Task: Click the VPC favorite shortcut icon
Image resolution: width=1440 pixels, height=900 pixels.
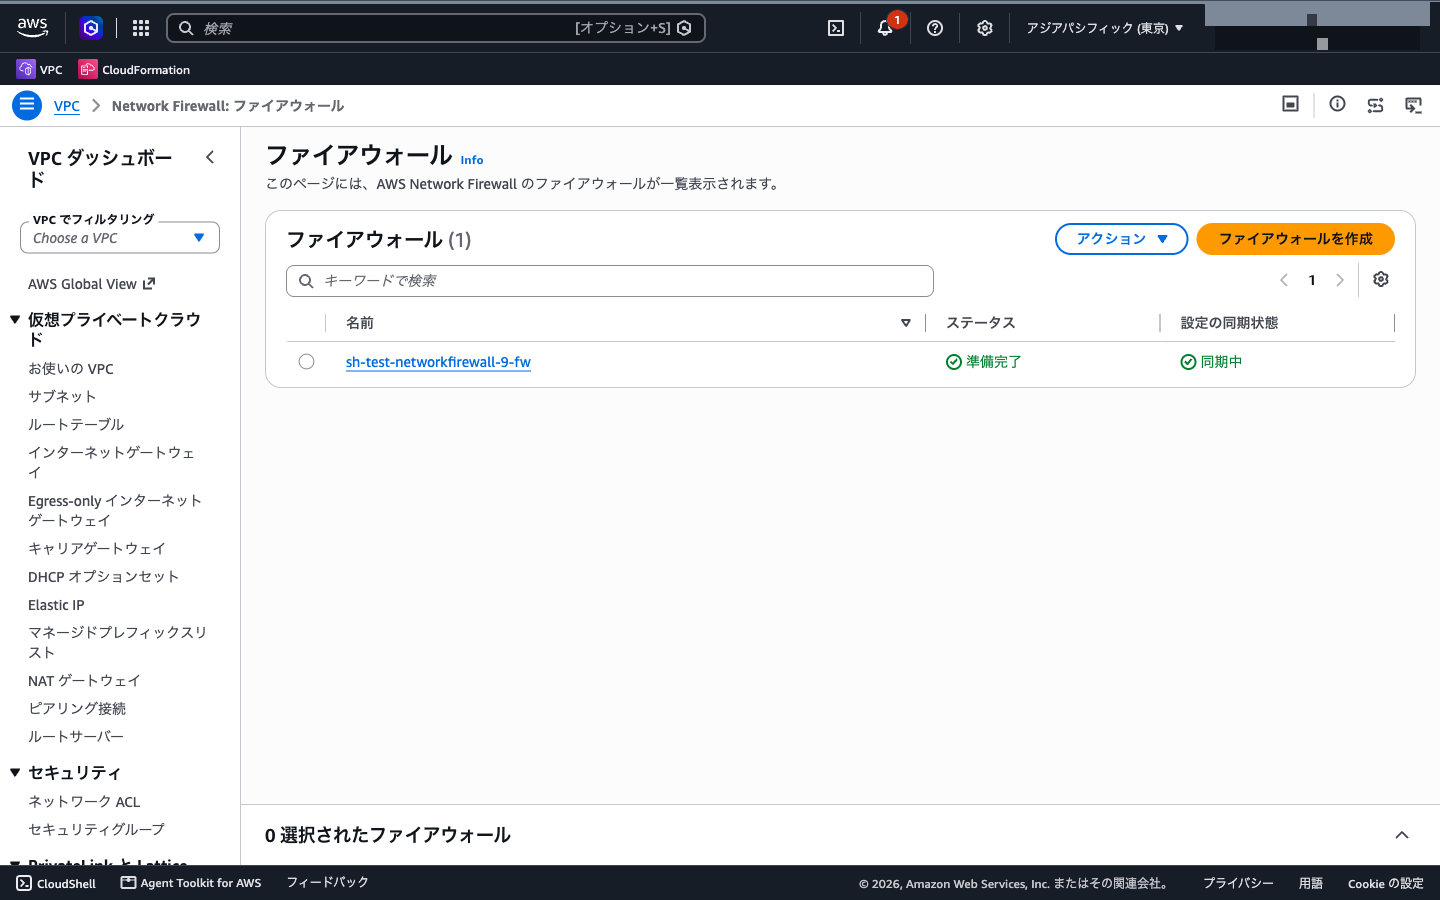Action: click(x=39, y=69)
